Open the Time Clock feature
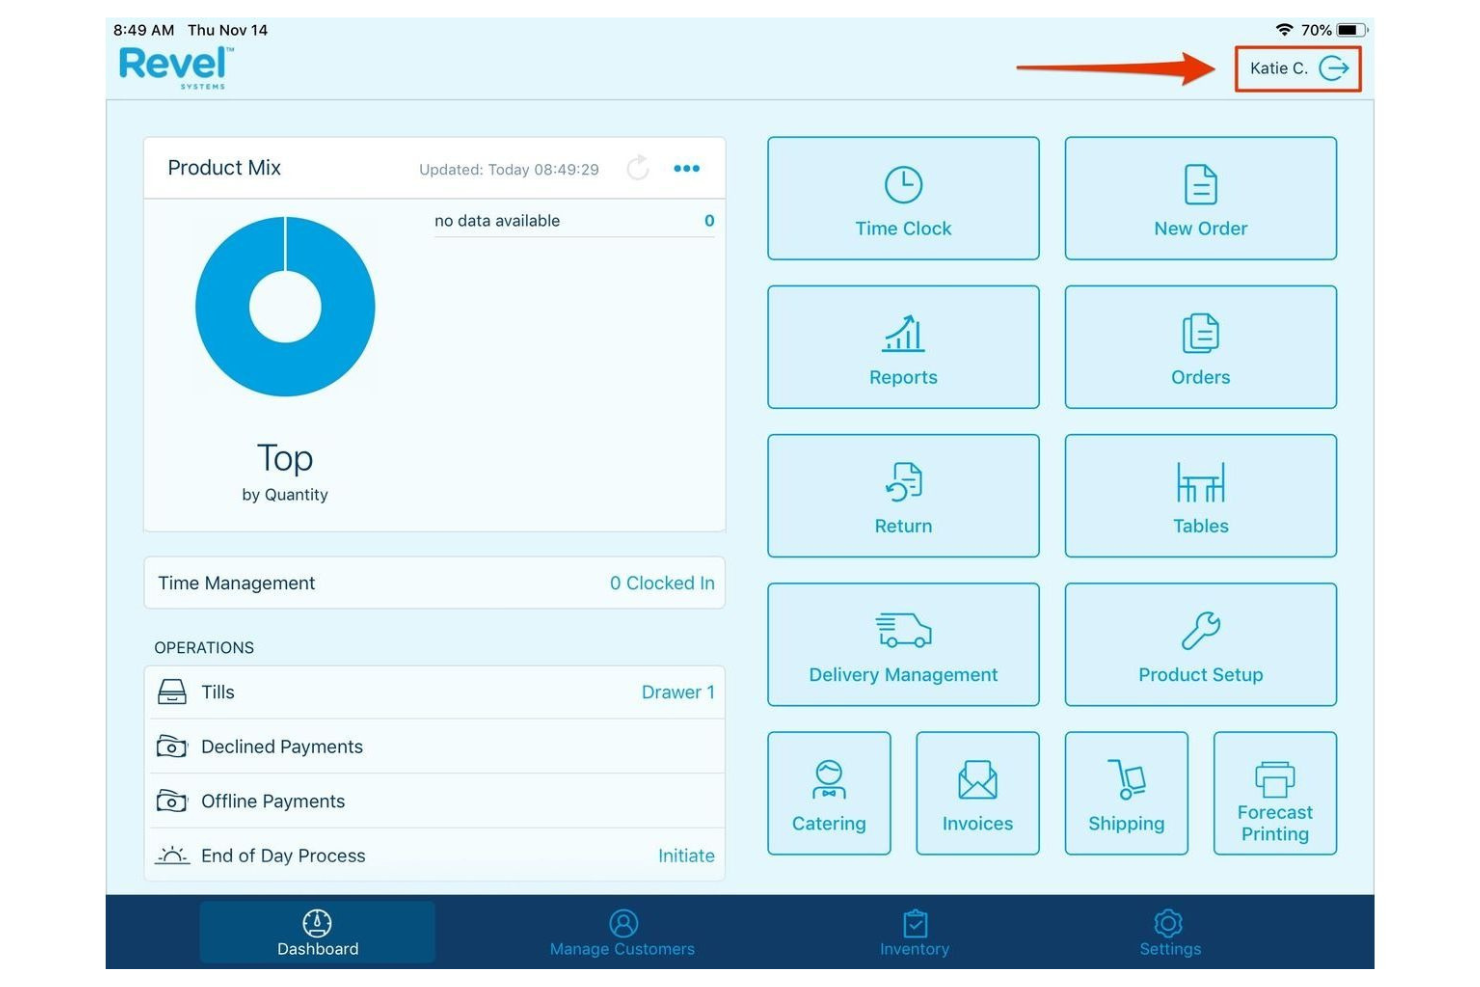The height and width of the screenshot is (987, 1480). [903, 198]
